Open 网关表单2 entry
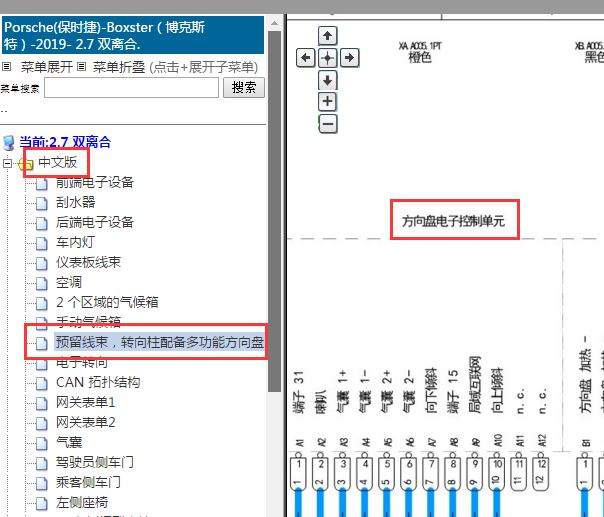This screenshot has width=604, height=517. tap(86, 423)
